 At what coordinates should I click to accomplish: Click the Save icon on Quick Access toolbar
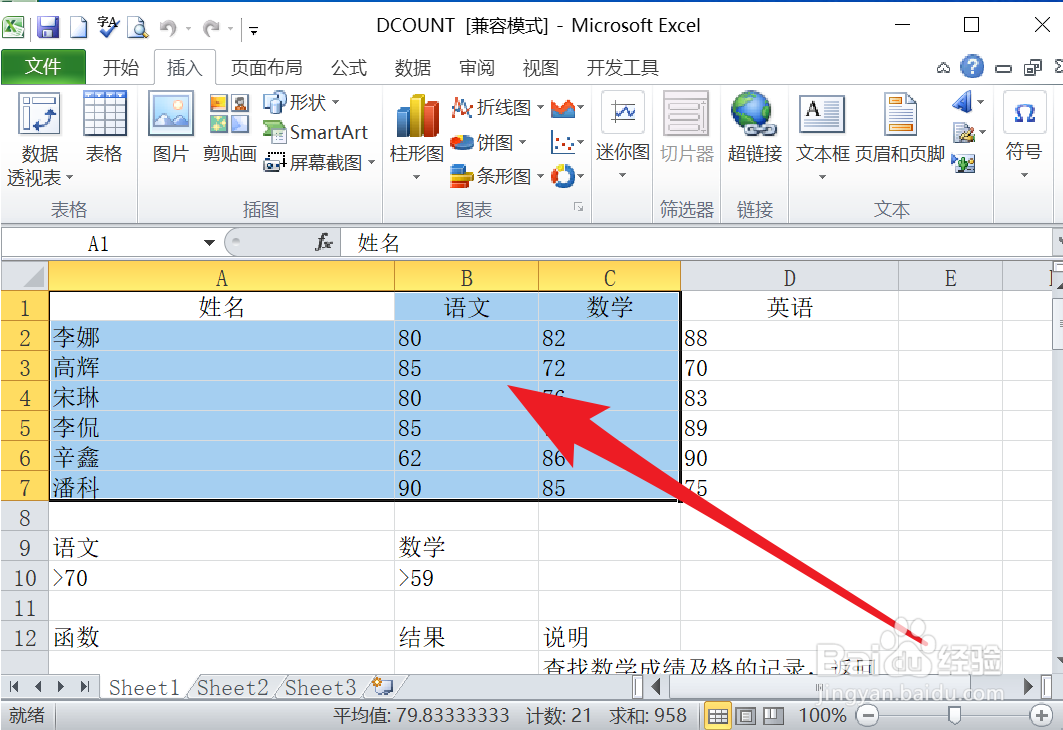(x=48, y=25)
